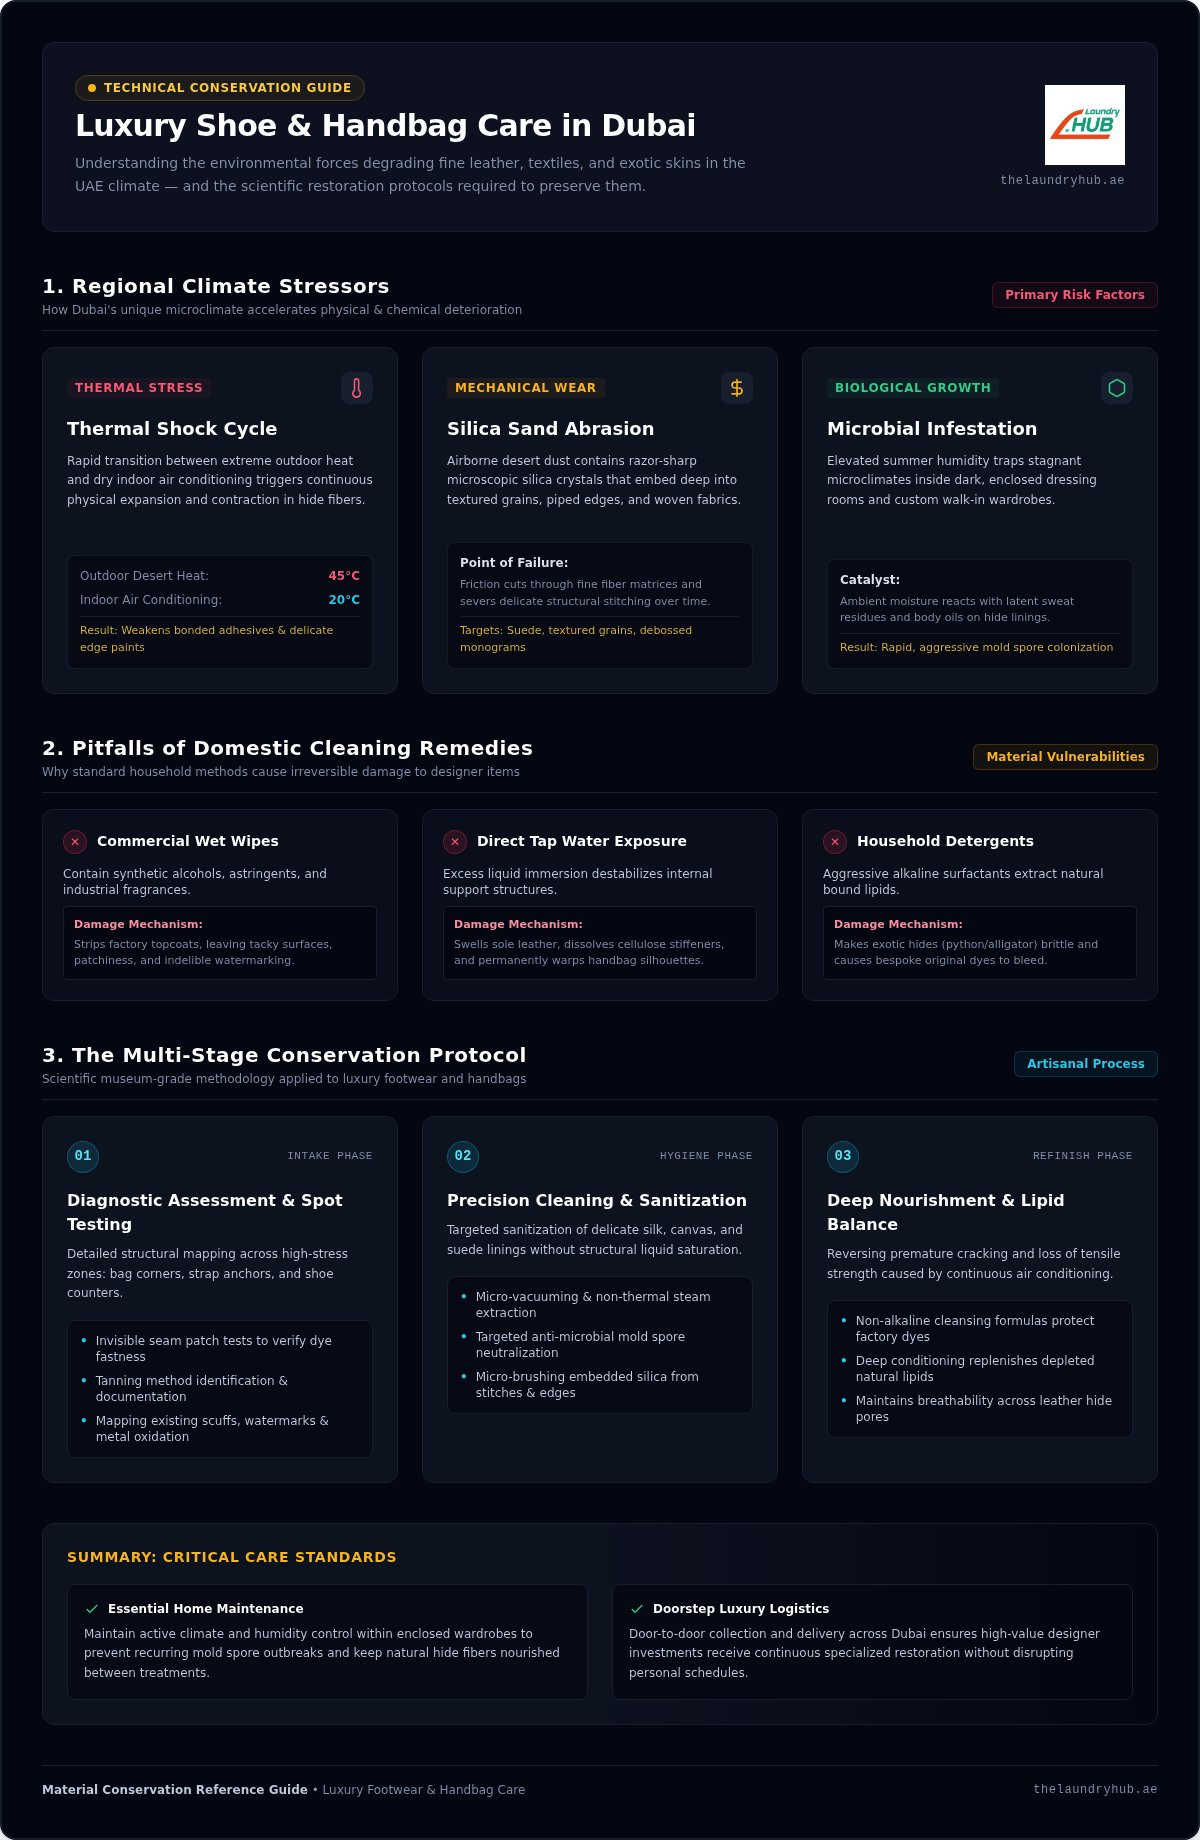Click the Primary Risk Factors tag
The width and height of the screenshot is (1200, 1840).
[1075, 295]
